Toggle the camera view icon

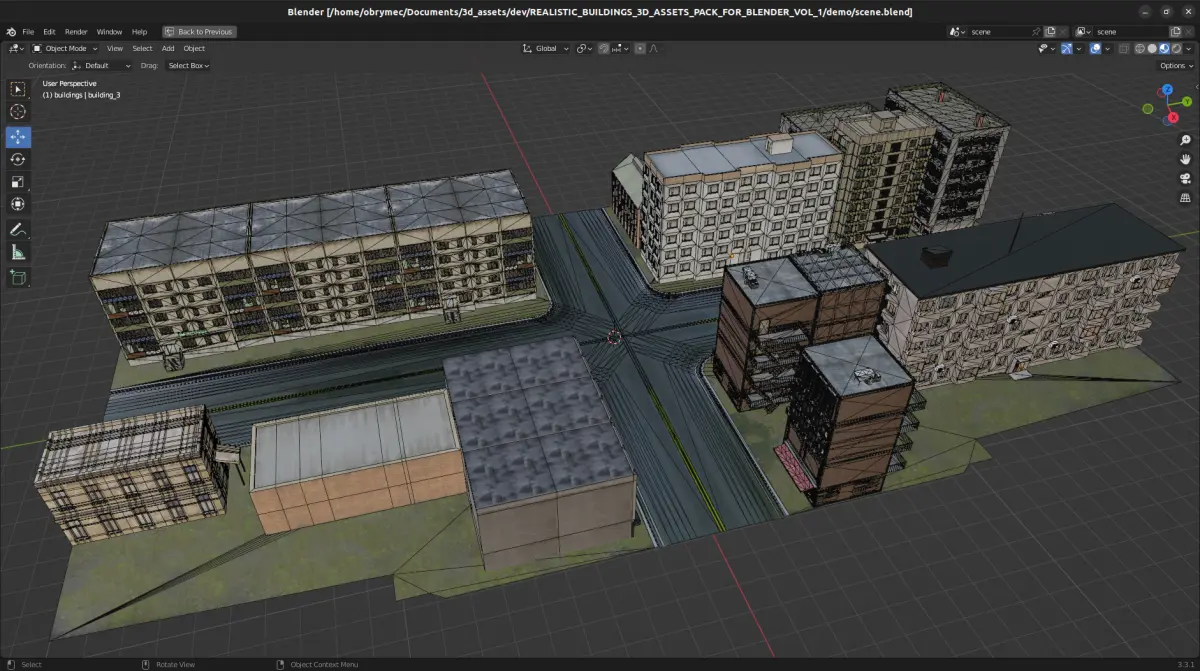tap(1185, 179)
